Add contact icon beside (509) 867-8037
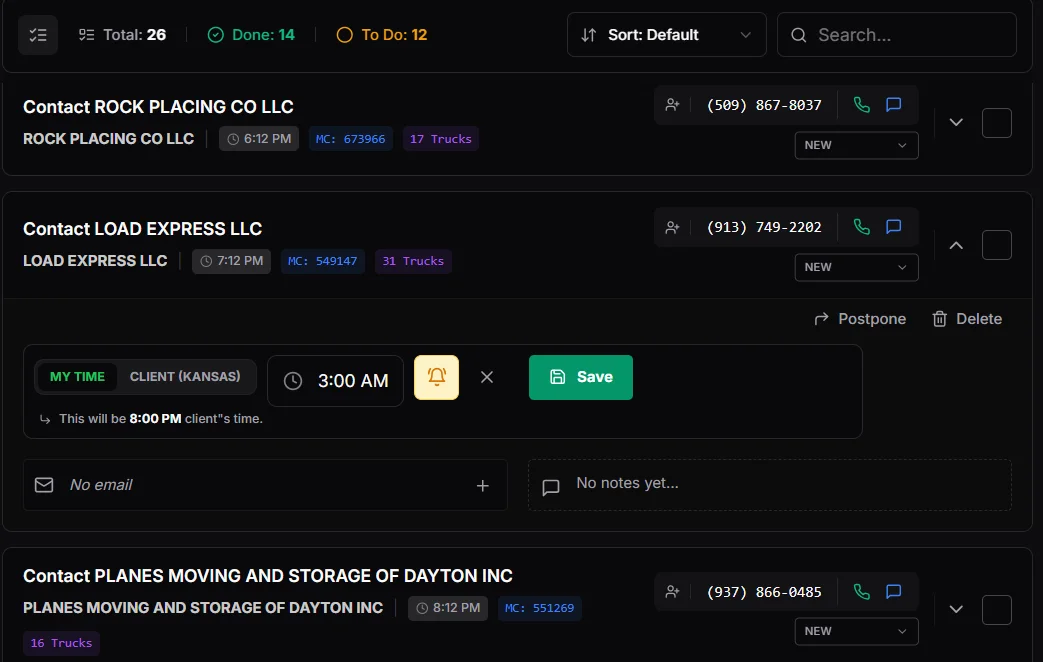 [672, 104]
